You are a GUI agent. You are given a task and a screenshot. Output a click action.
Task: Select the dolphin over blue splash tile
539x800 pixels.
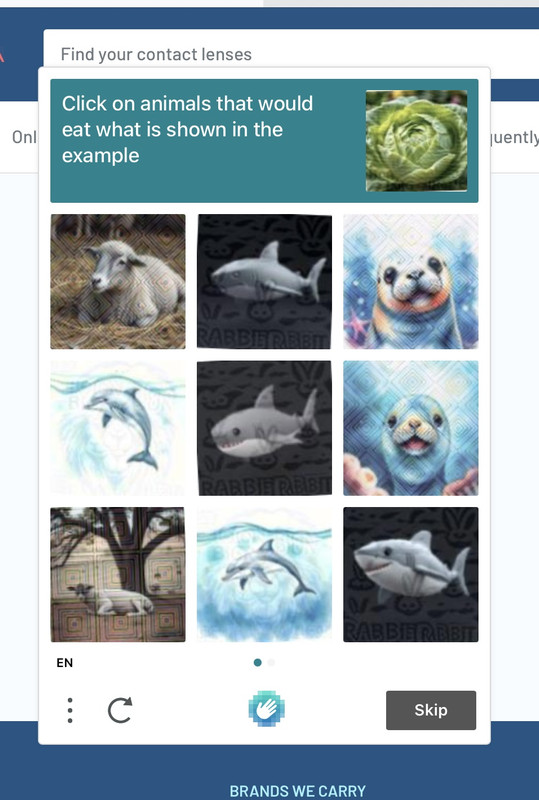point(264,574)
